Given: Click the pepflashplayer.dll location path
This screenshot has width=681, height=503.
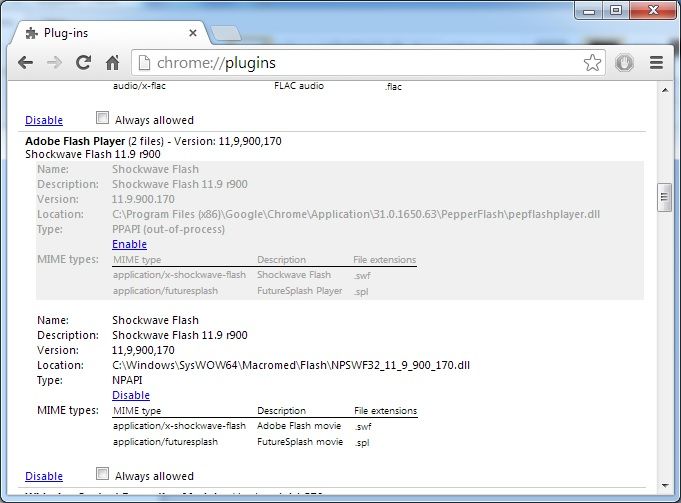Looking at the screenshot, I should (x=356, y=214).
